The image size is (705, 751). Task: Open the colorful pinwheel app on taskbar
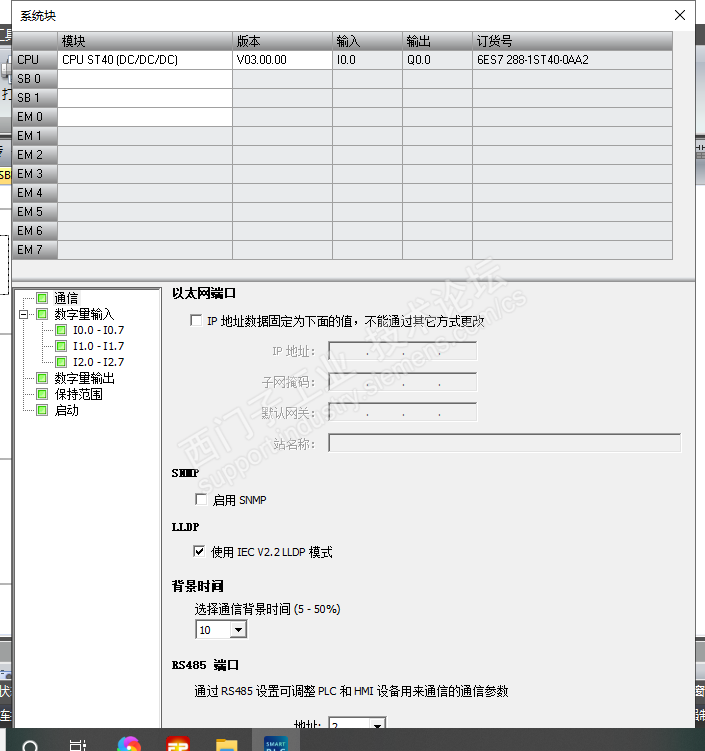(129, 744)
